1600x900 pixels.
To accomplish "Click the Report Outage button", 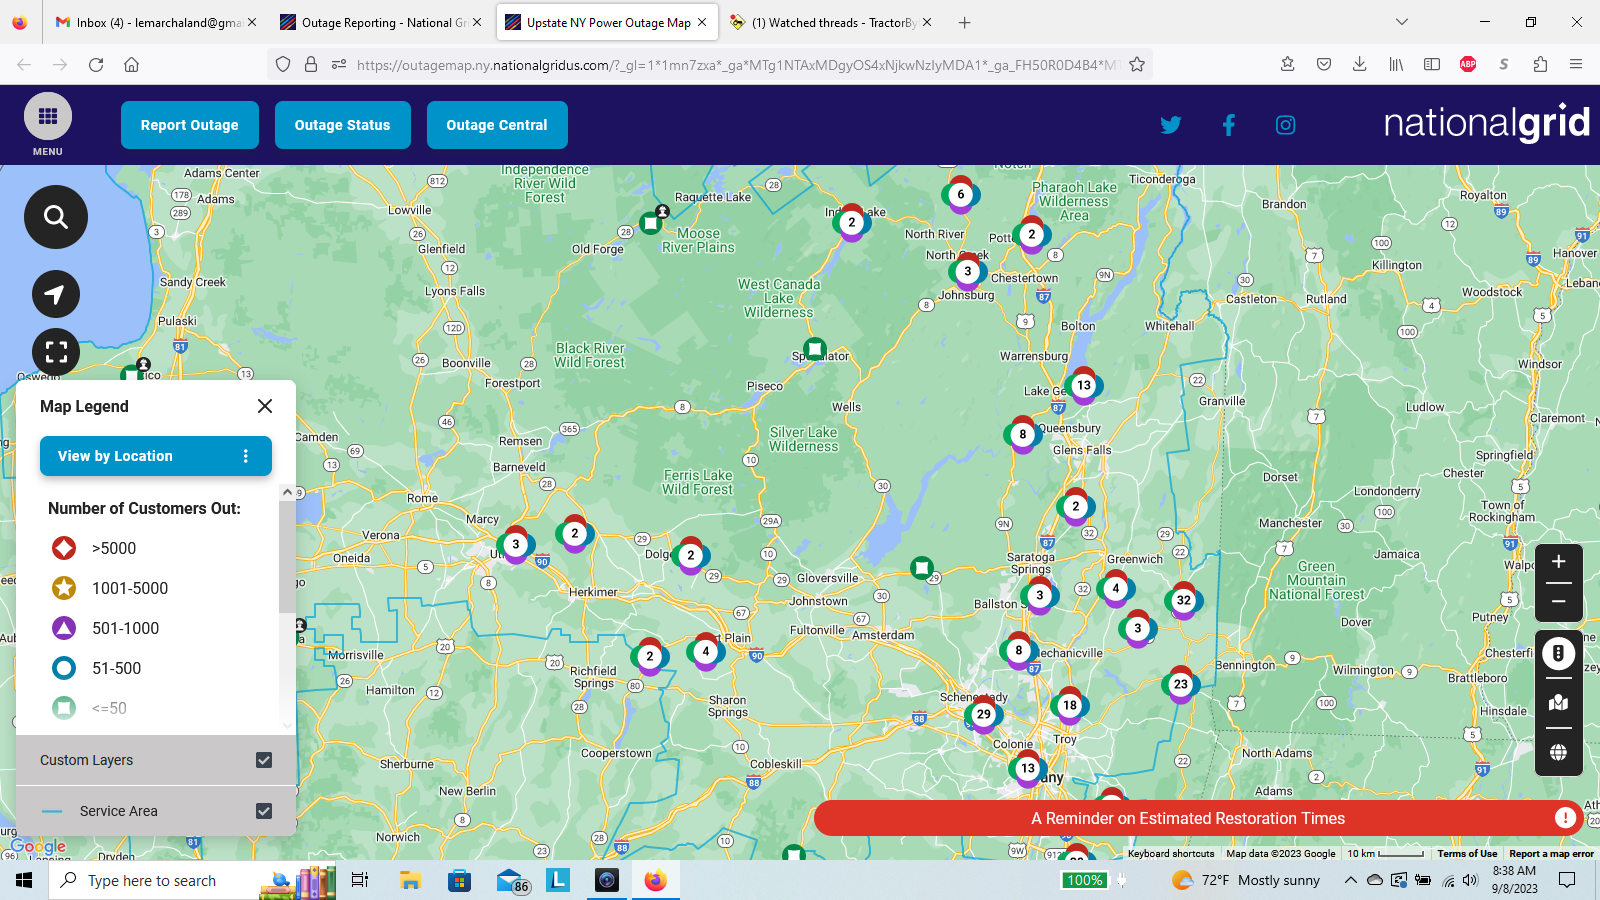I will pyautogui.click(x=190, y=125).
